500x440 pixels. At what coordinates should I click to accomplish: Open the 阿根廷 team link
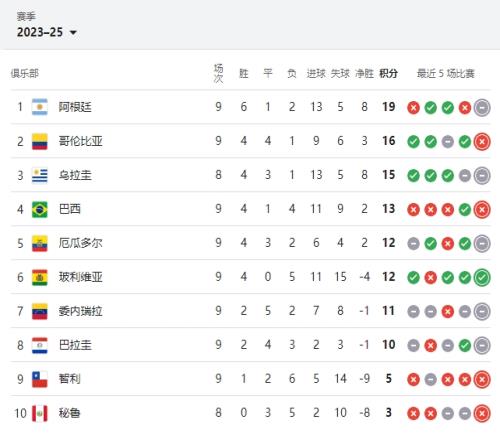(75, 107)
